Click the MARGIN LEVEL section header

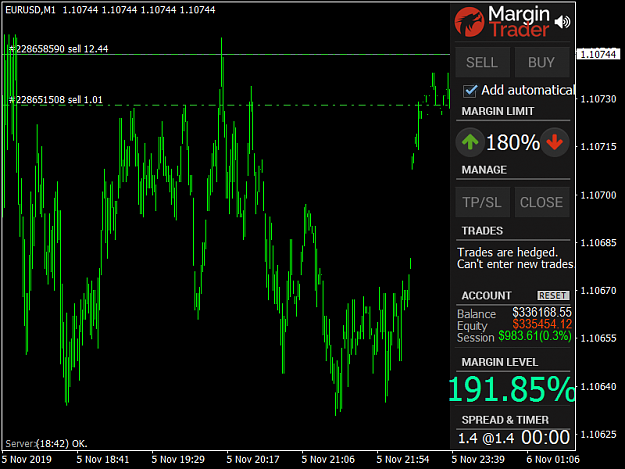point(500,362)
